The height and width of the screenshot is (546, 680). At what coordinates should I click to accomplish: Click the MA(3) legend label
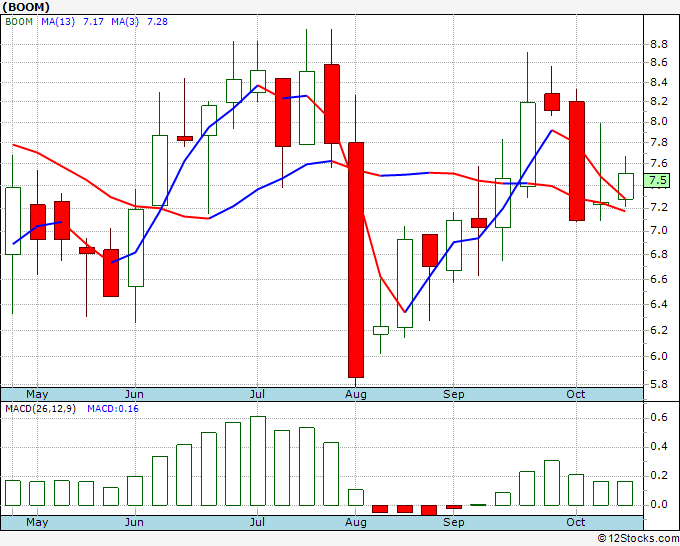point(125,22)
